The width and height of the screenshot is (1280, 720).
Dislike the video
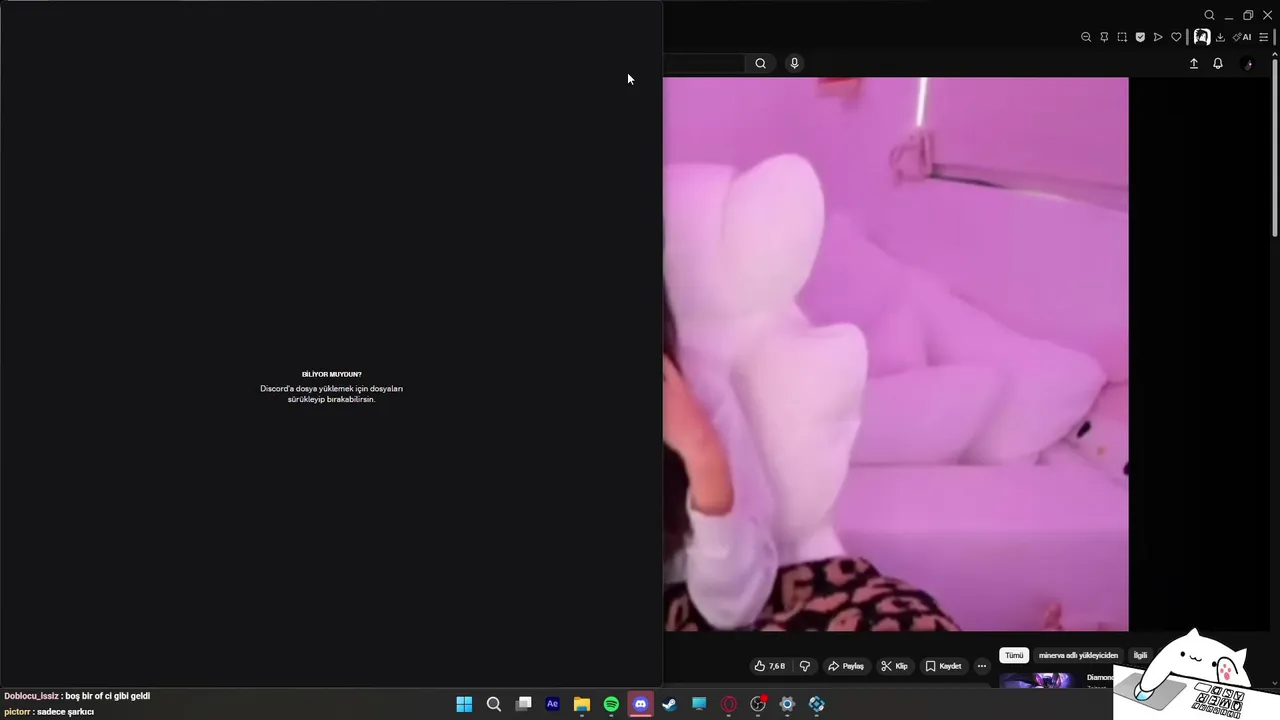pos(805,666)
